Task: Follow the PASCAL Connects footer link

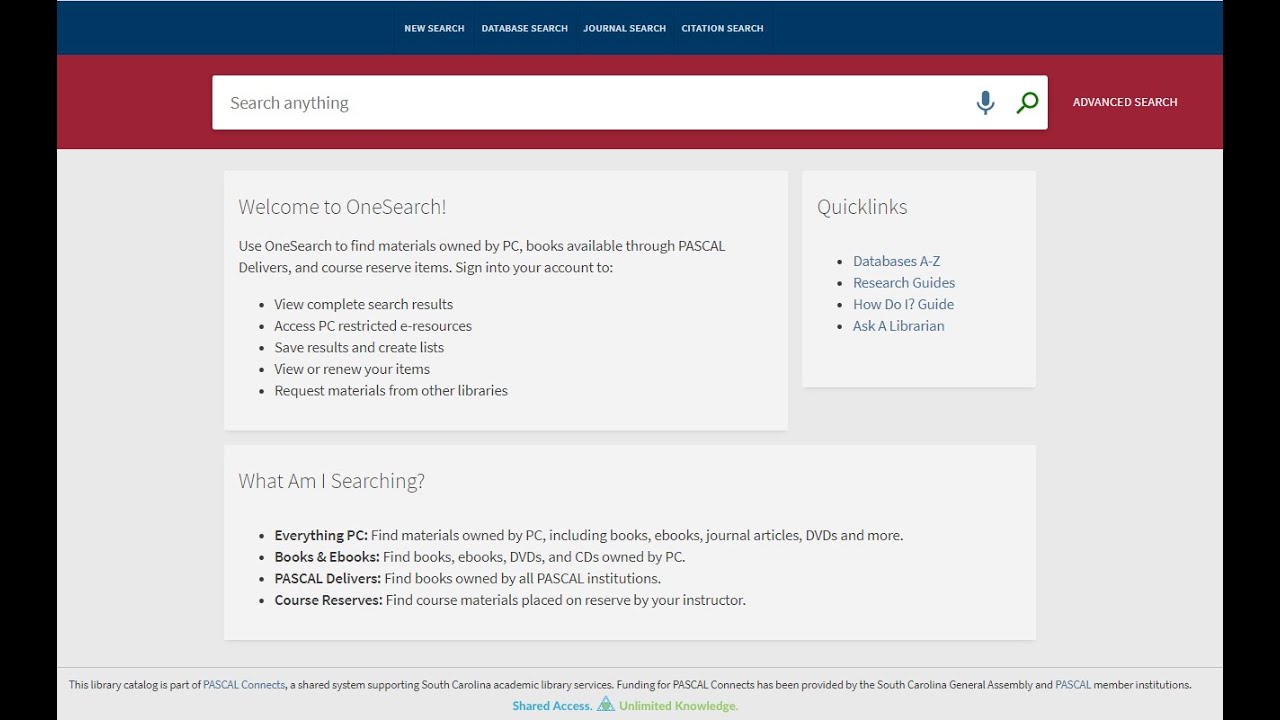Action: pyautogui.click(x=244, y=685)
